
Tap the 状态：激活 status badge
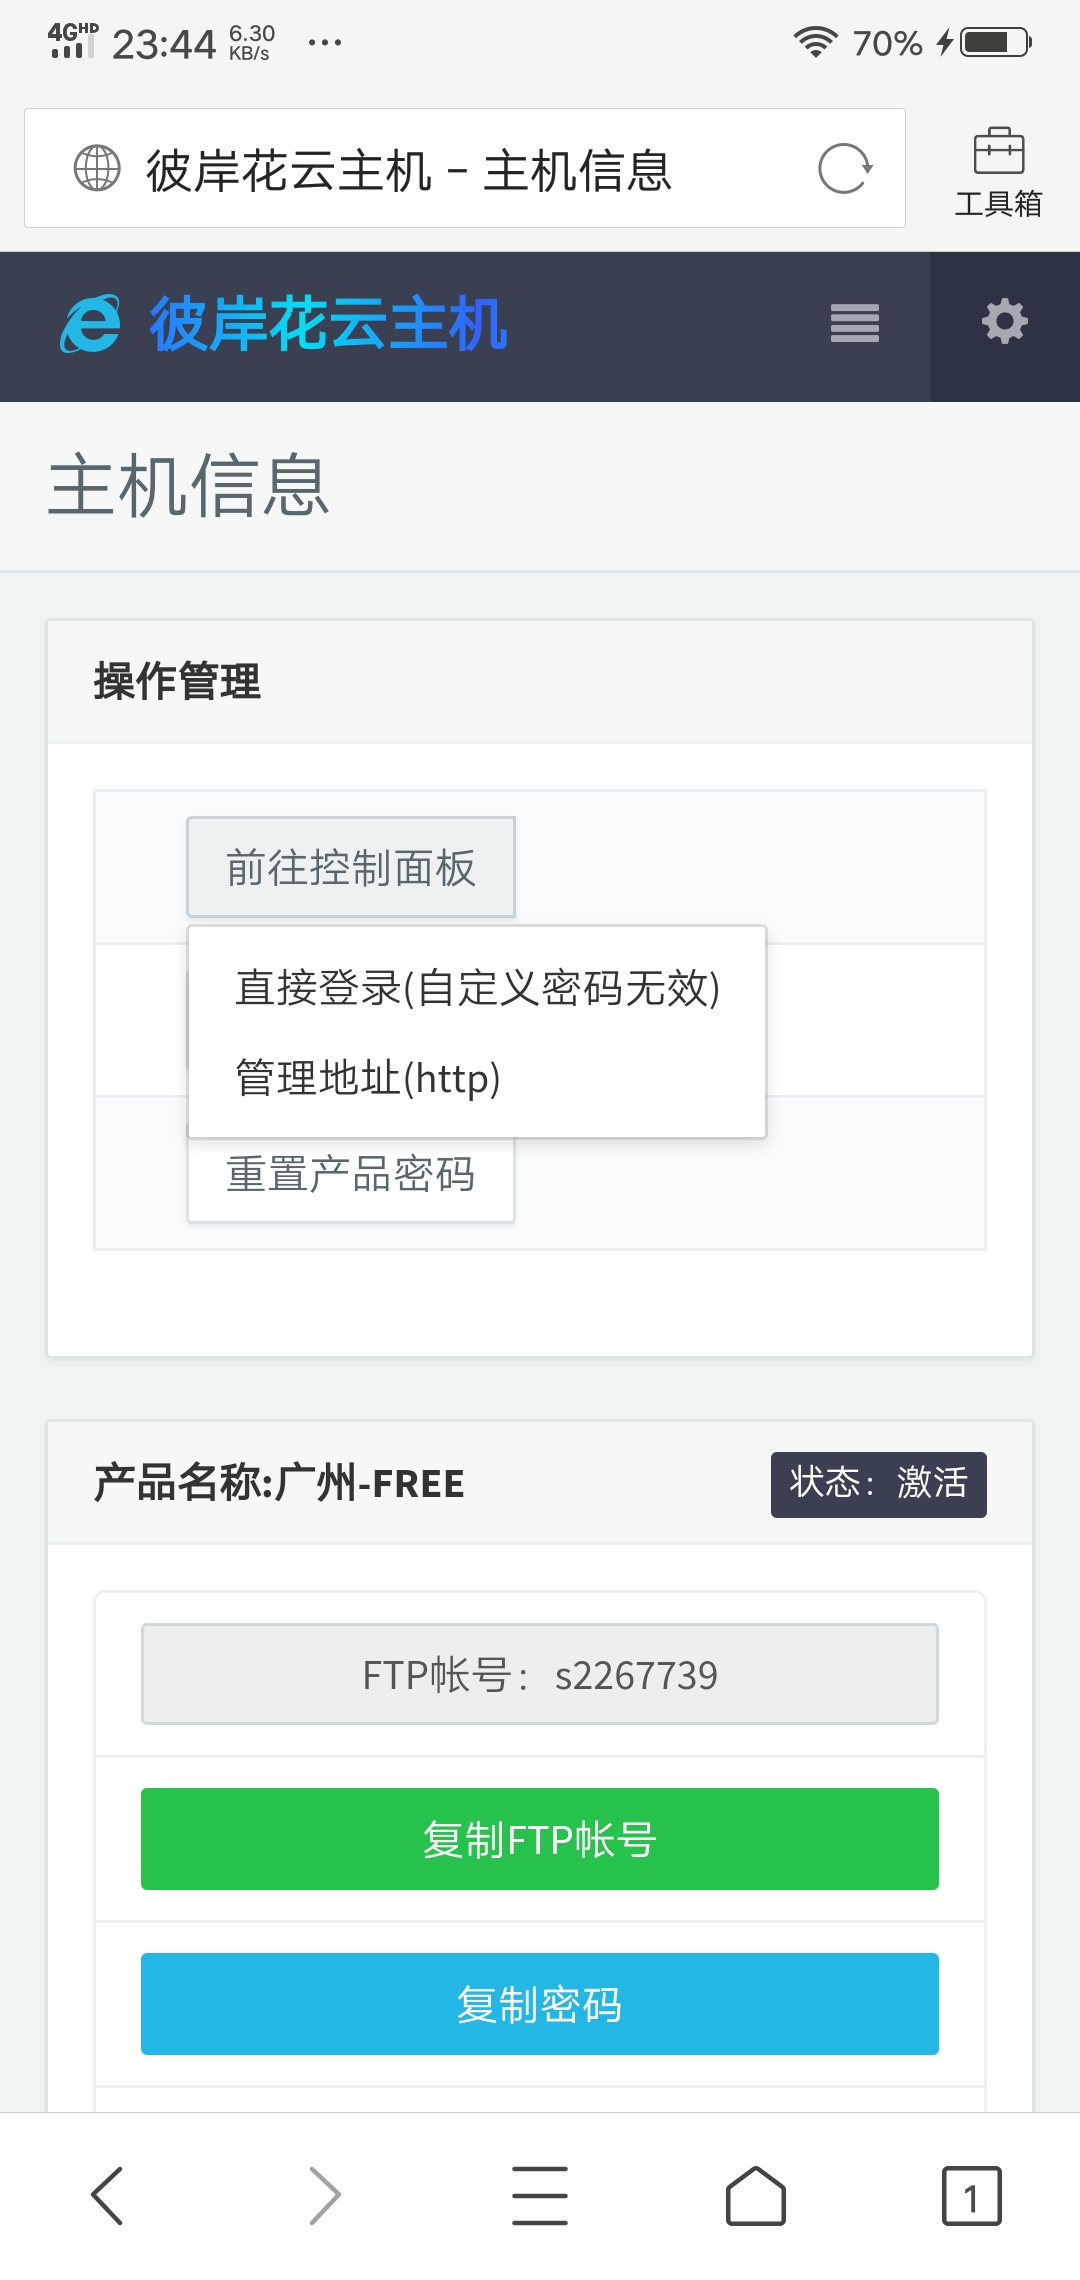879,1484
